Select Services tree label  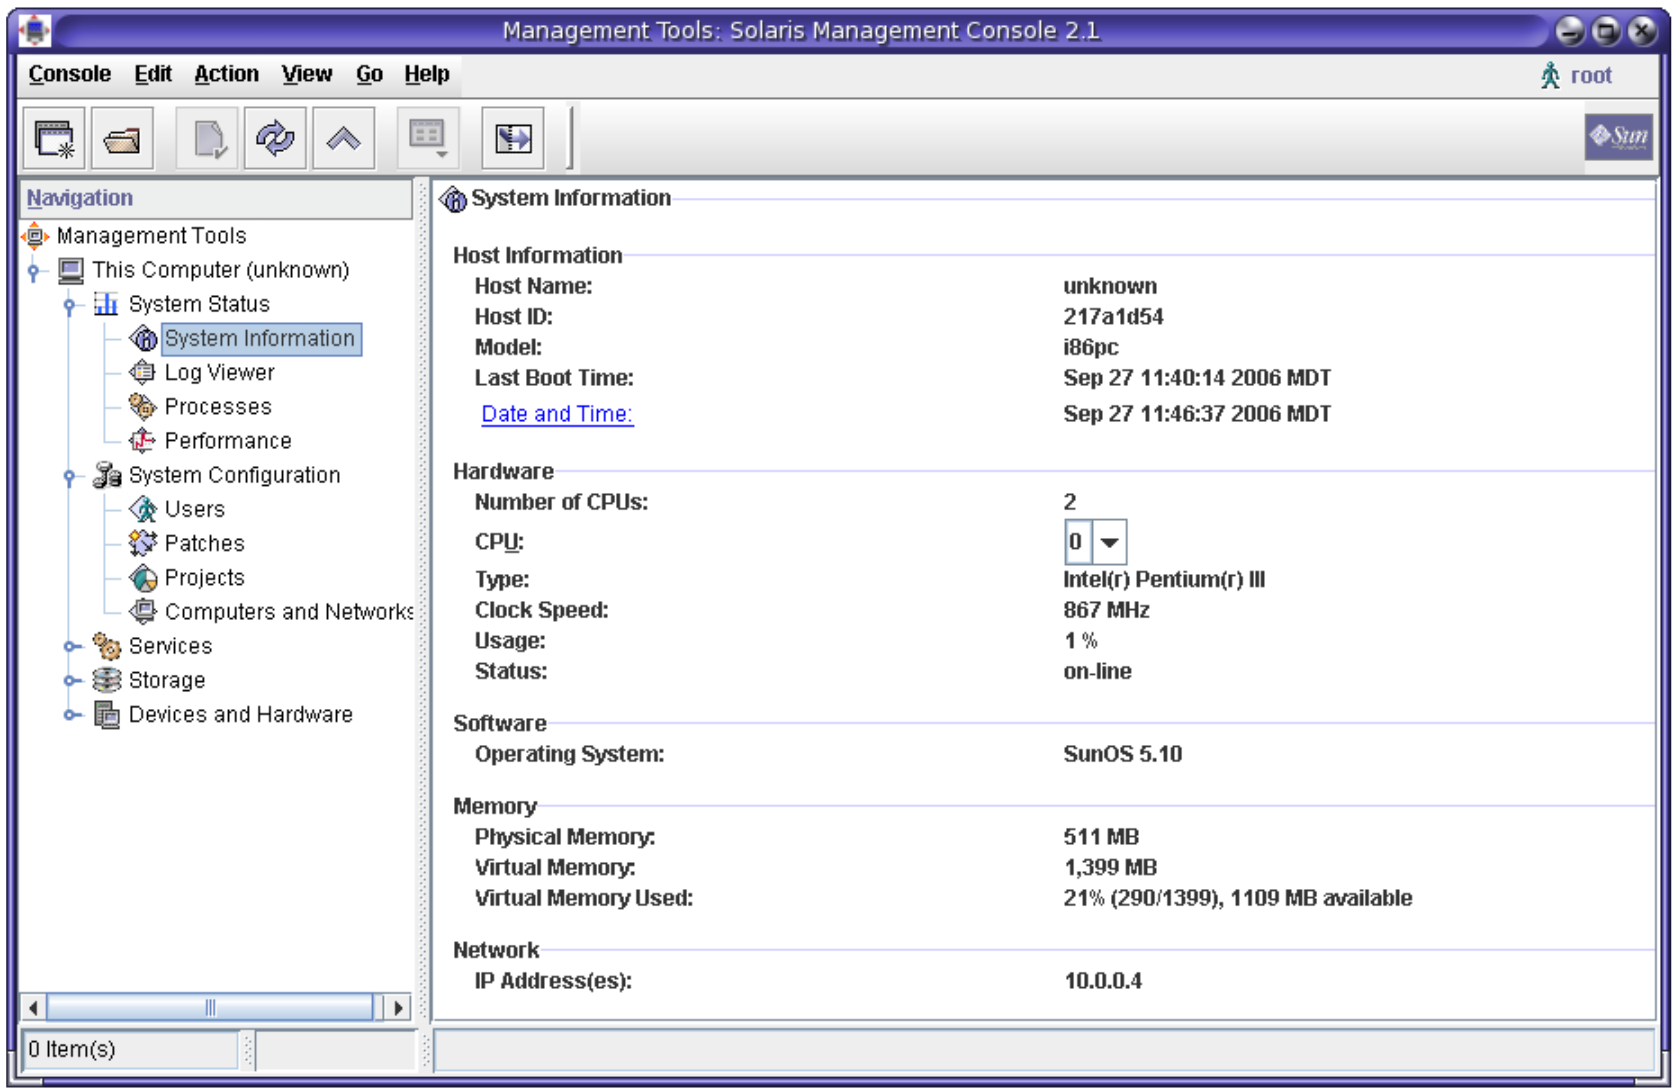171,646
